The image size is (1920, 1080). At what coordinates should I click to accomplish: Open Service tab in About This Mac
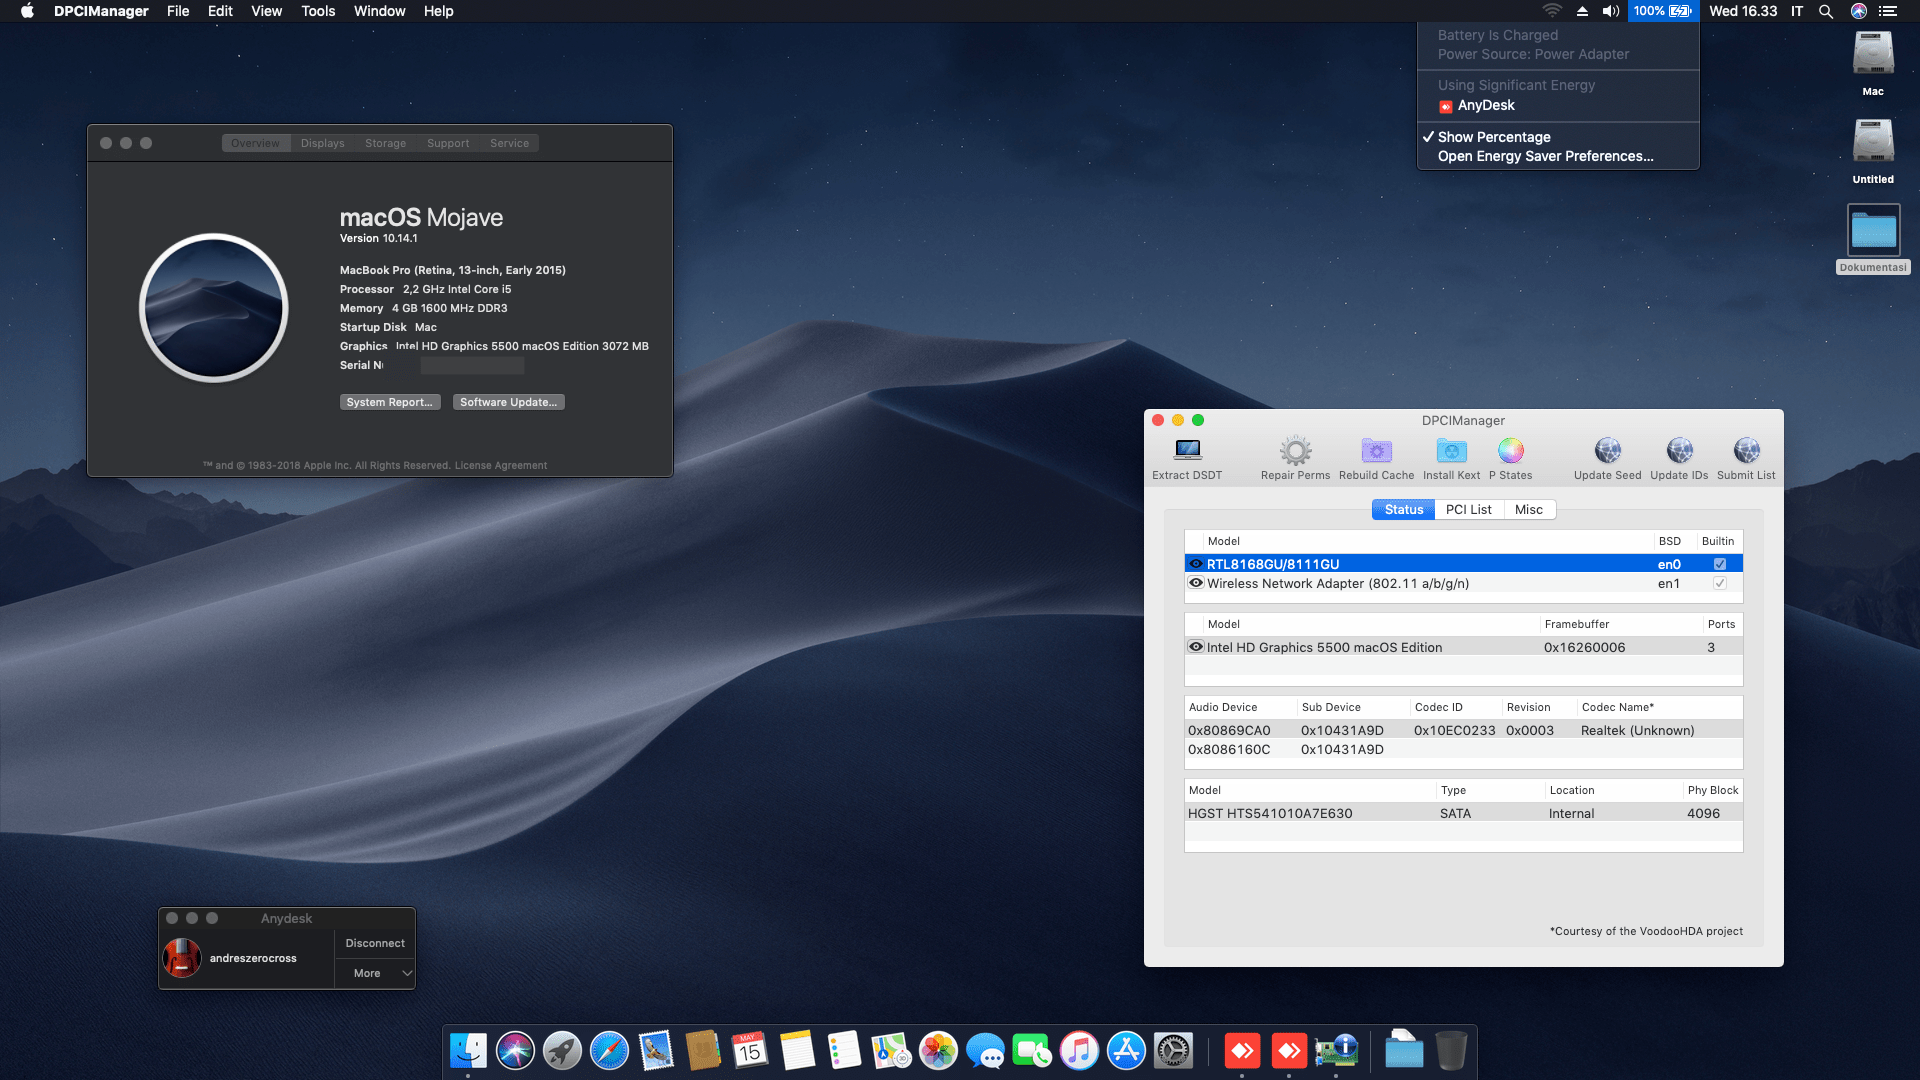coord(509,143)
